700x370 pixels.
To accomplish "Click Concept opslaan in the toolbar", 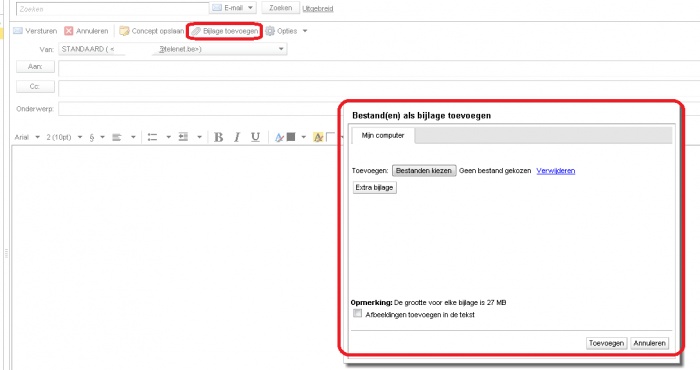I will [152, 31].
